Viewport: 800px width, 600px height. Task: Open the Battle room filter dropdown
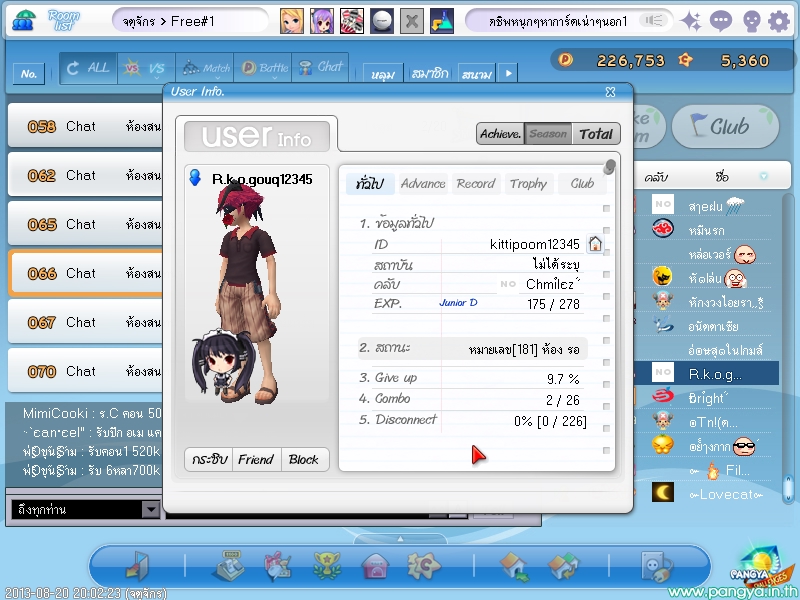click(x=263, y=68)
